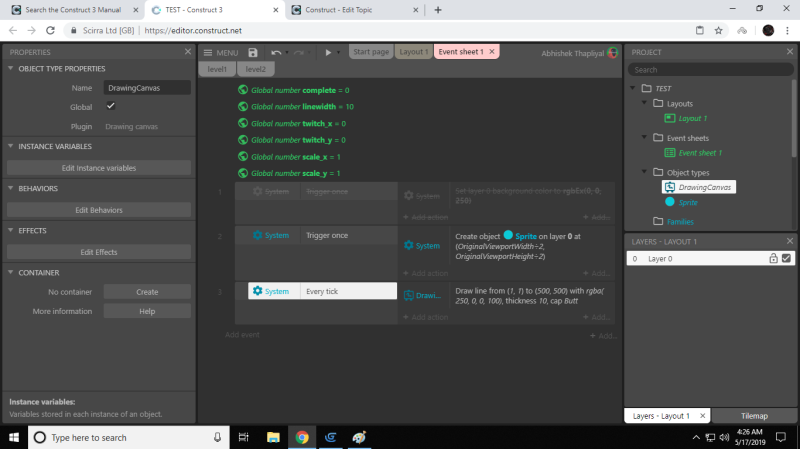
Task: Close the Layers - Layout 1 tab
Action: 703,416
